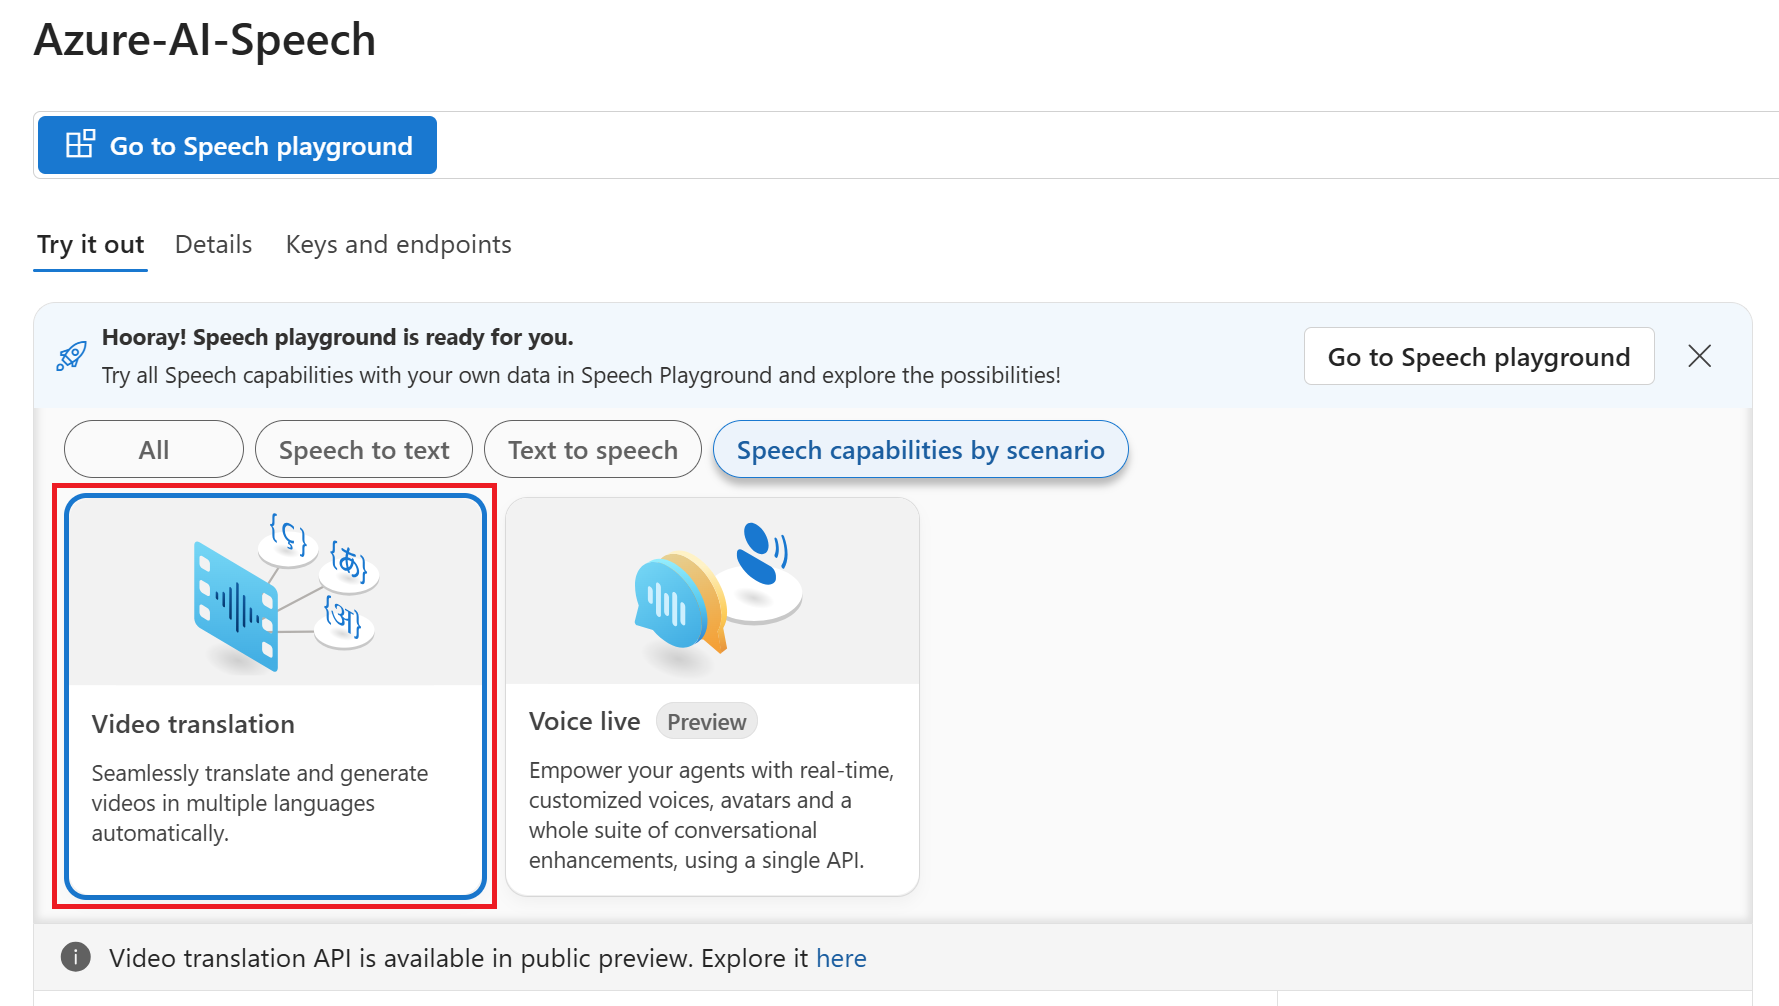This screenshot has width=1779, height=1006.
Task: Filter capabilities by All
Action: point(153,450)
